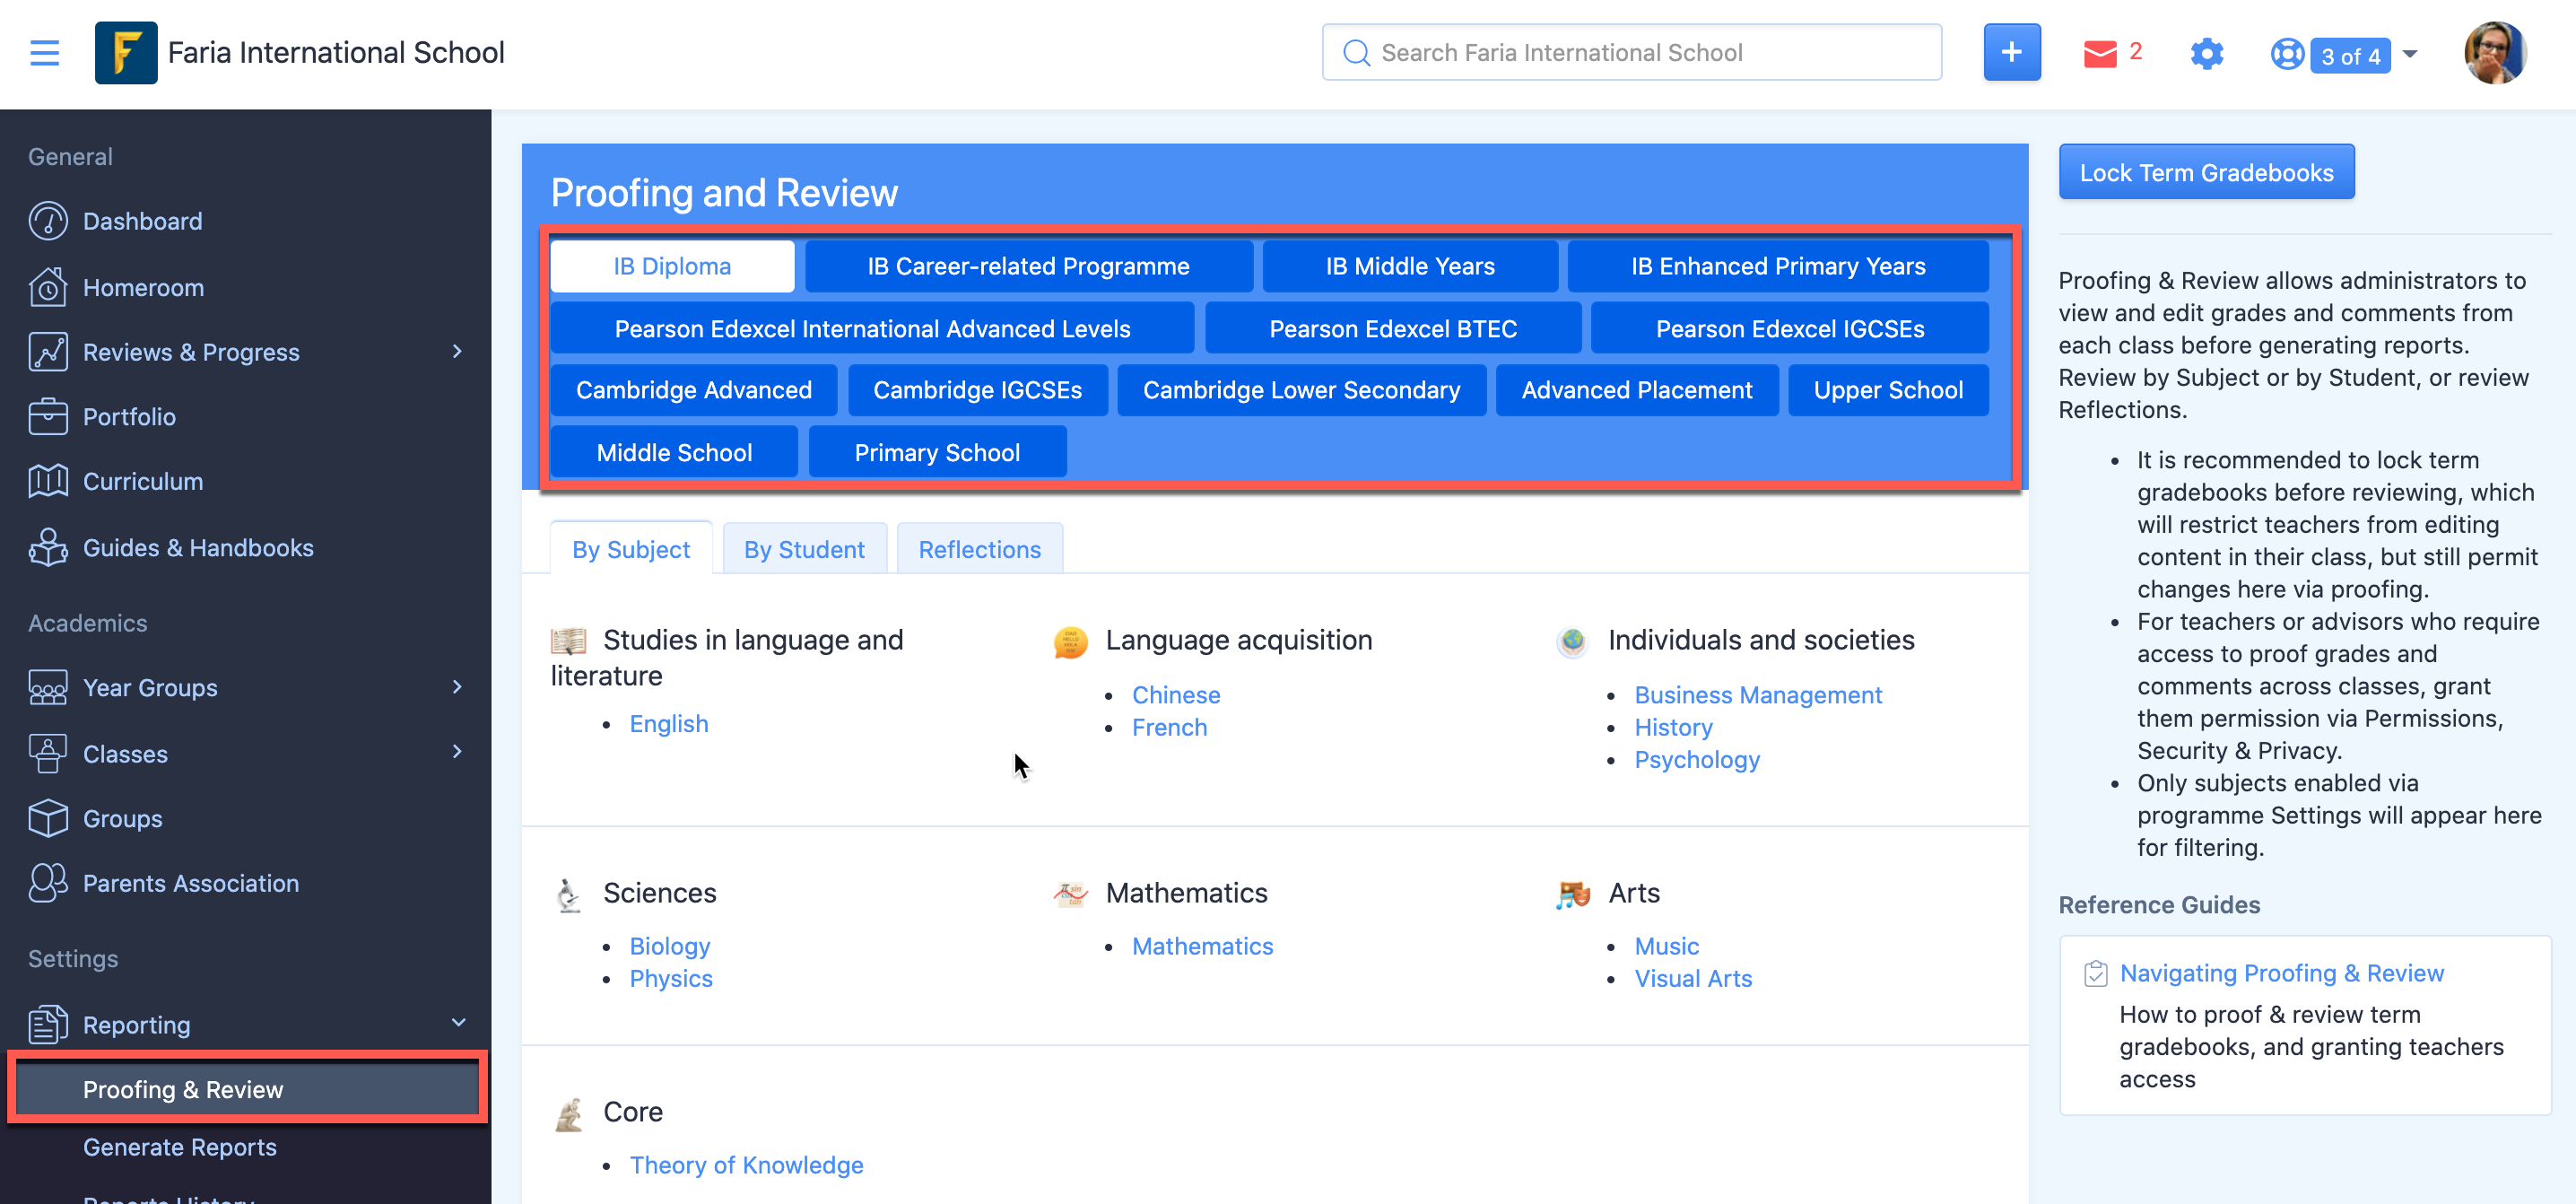This screenshot has height=1204, width=2576.
Task: Click the Lock Term Gradebooks button
Action: 2206,172
